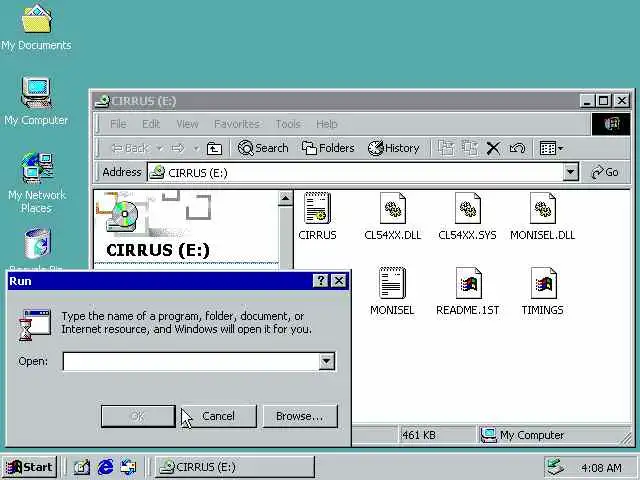This screenshot has height=480, width=640.
Task: Click the Up one level folder icon
Action: pos(214,148)
